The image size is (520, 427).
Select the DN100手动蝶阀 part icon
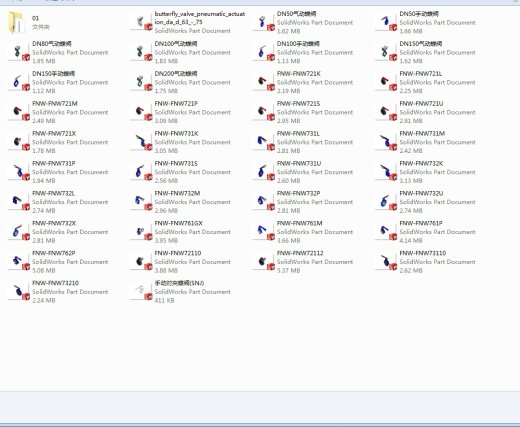[x=264, y=52]
